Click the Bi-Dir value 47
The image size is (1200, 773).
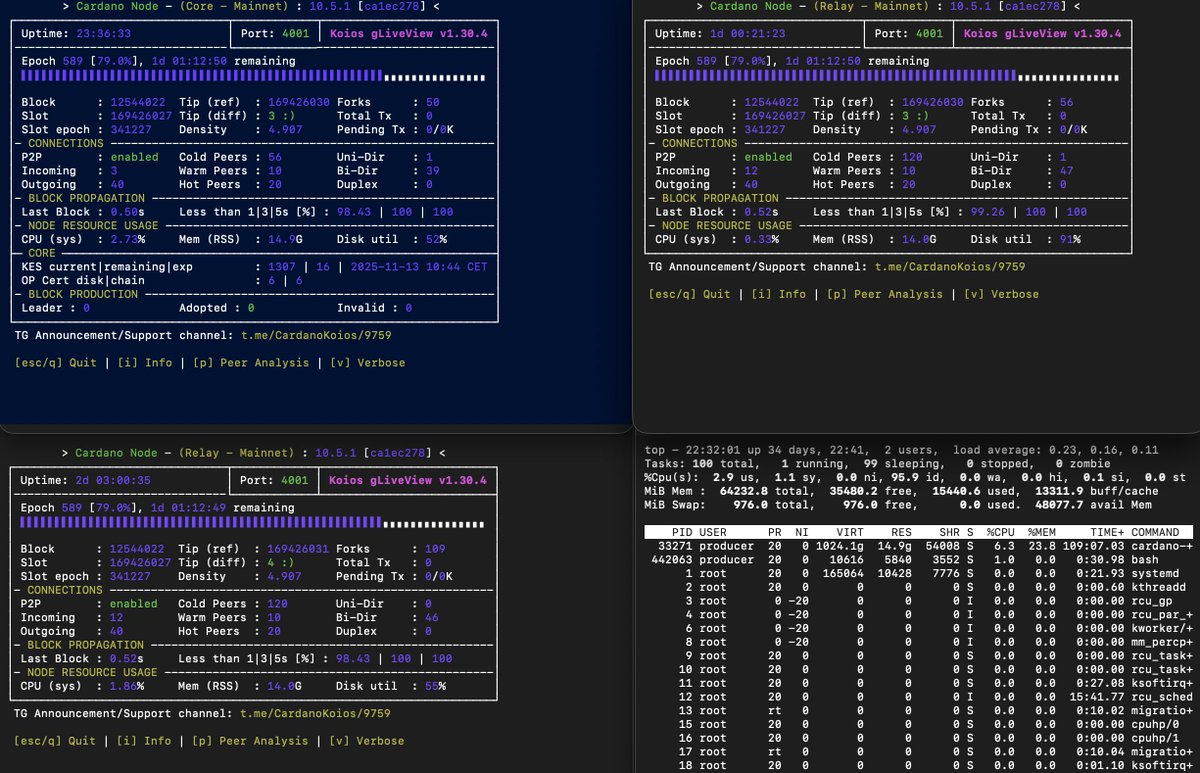coord(1066,171)
